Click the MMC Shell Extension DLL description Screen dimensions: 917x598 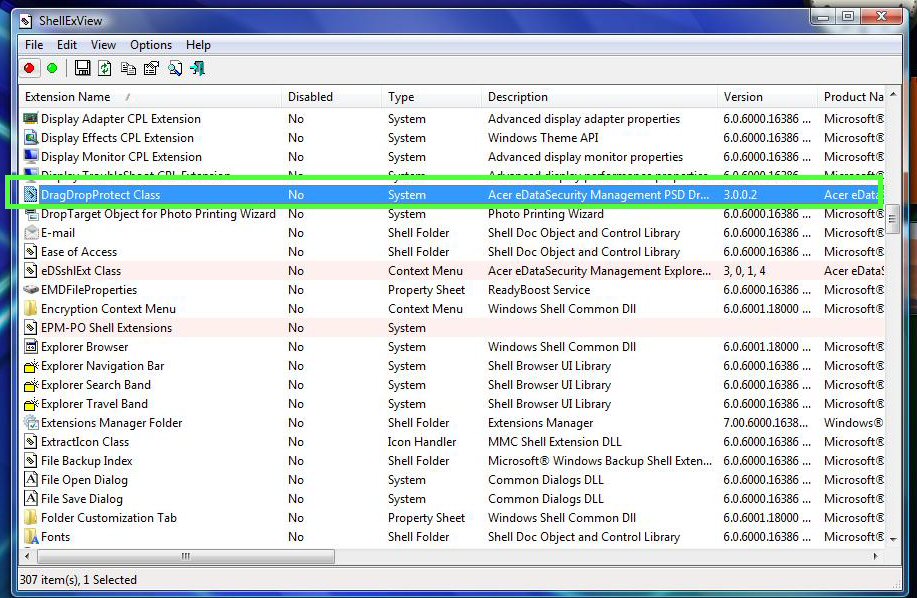click(554, 442)
